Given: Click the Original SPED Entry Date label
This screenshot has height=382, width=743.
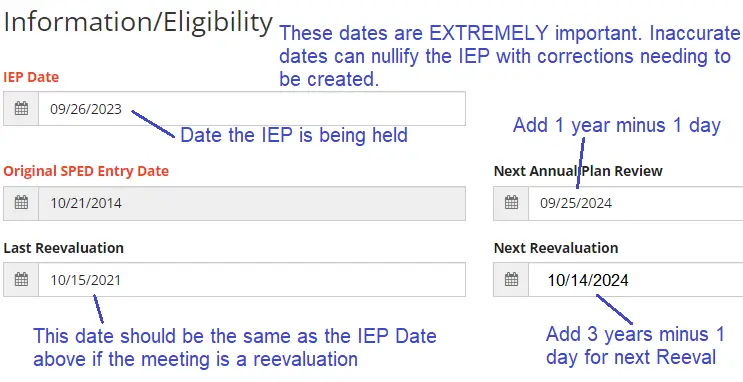Looking at the screenshot, I should coord(86,171).
